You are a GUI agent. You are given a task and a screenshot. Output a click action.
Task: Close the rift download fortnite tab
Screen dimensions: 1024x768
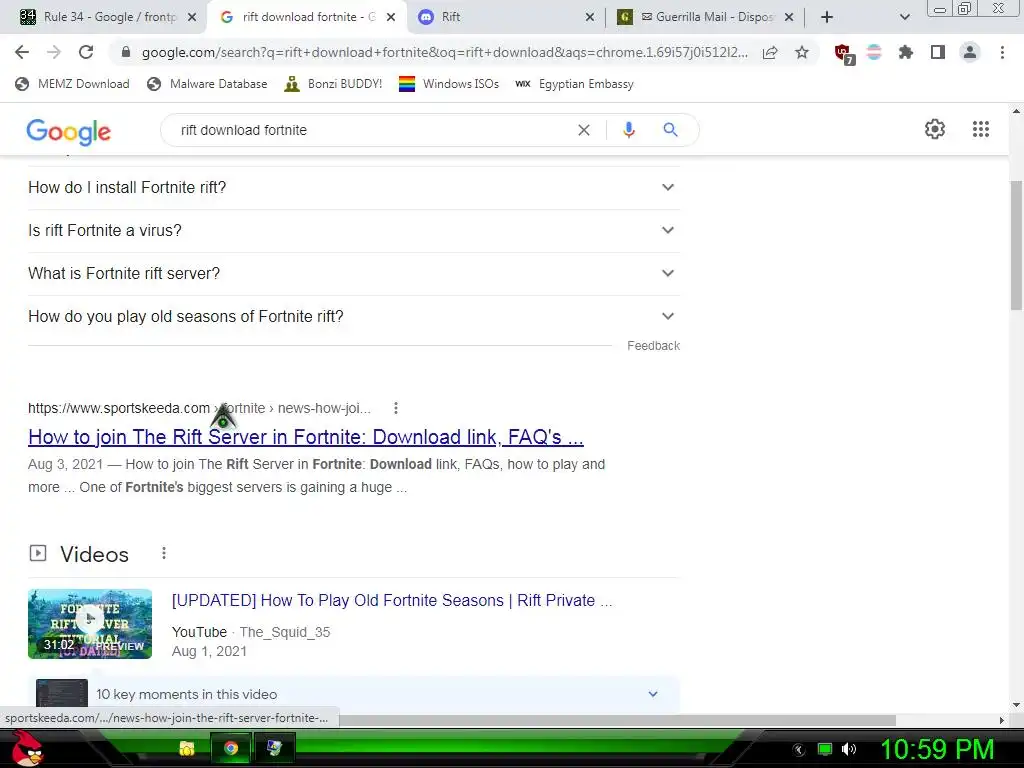[391, 17]
